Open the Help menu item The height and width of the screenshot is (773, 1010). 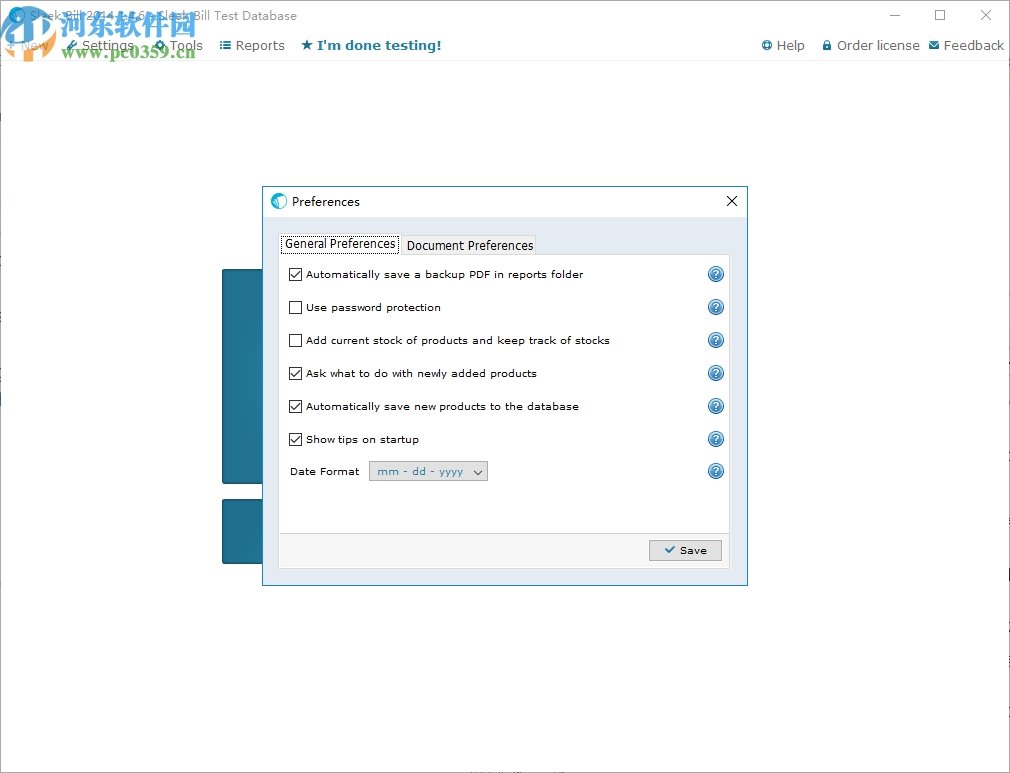[783, 45]
